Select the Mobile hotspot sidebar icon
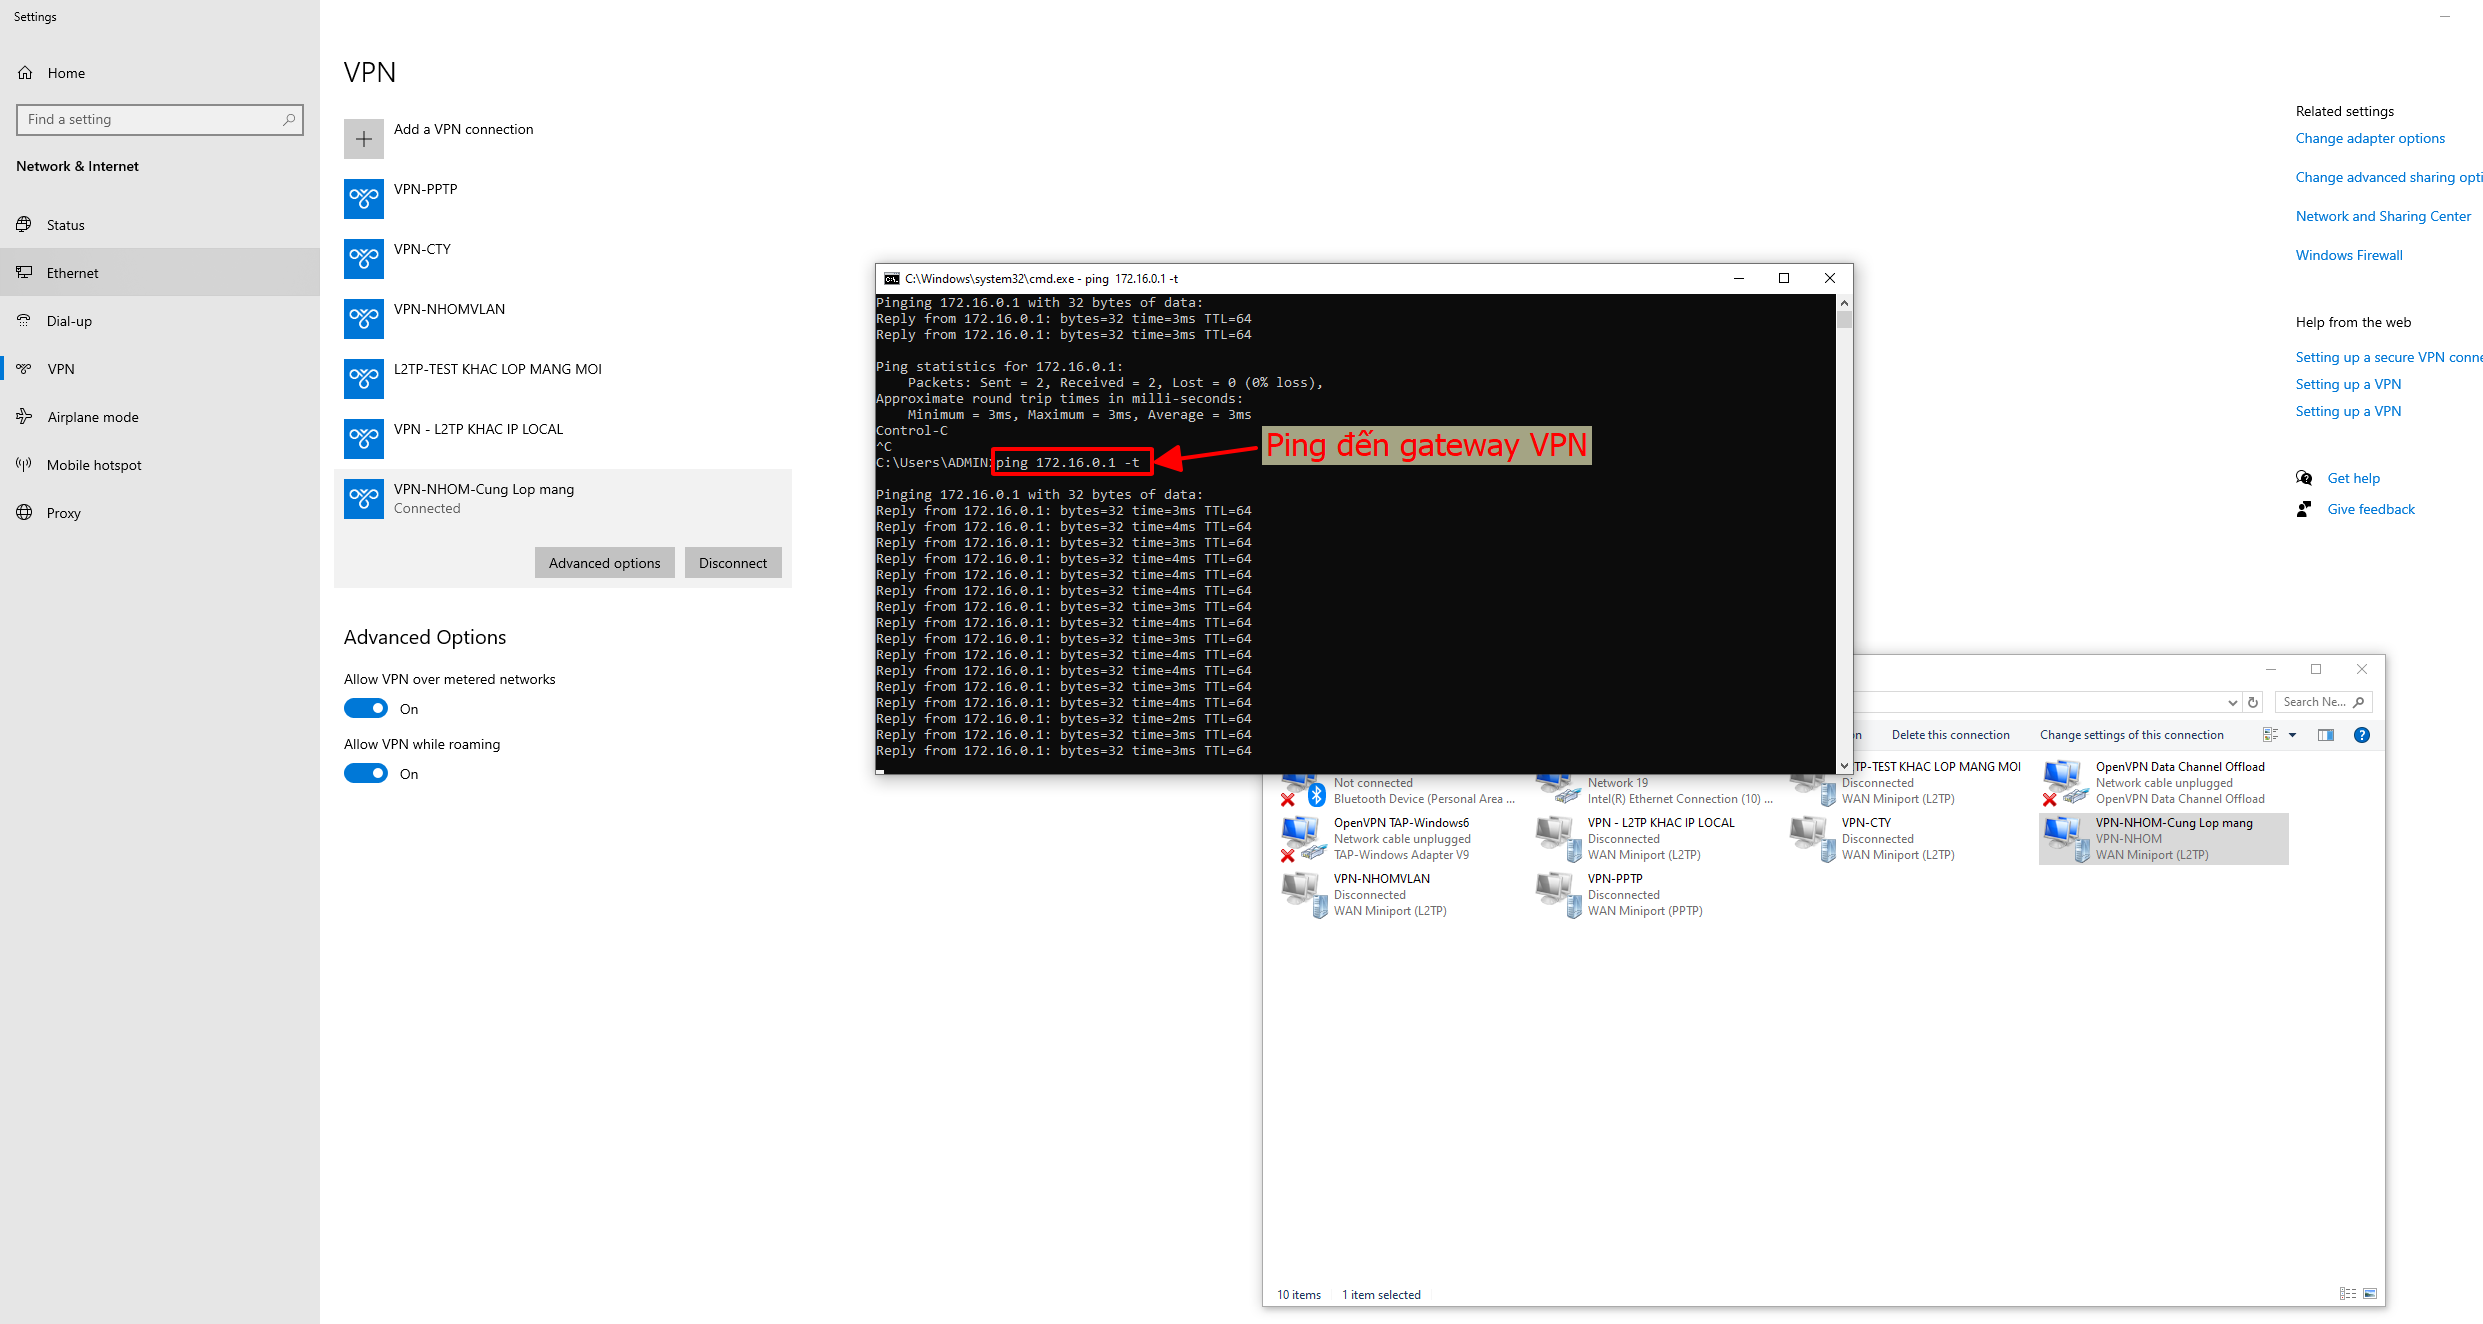 click(x=24, y=464)
